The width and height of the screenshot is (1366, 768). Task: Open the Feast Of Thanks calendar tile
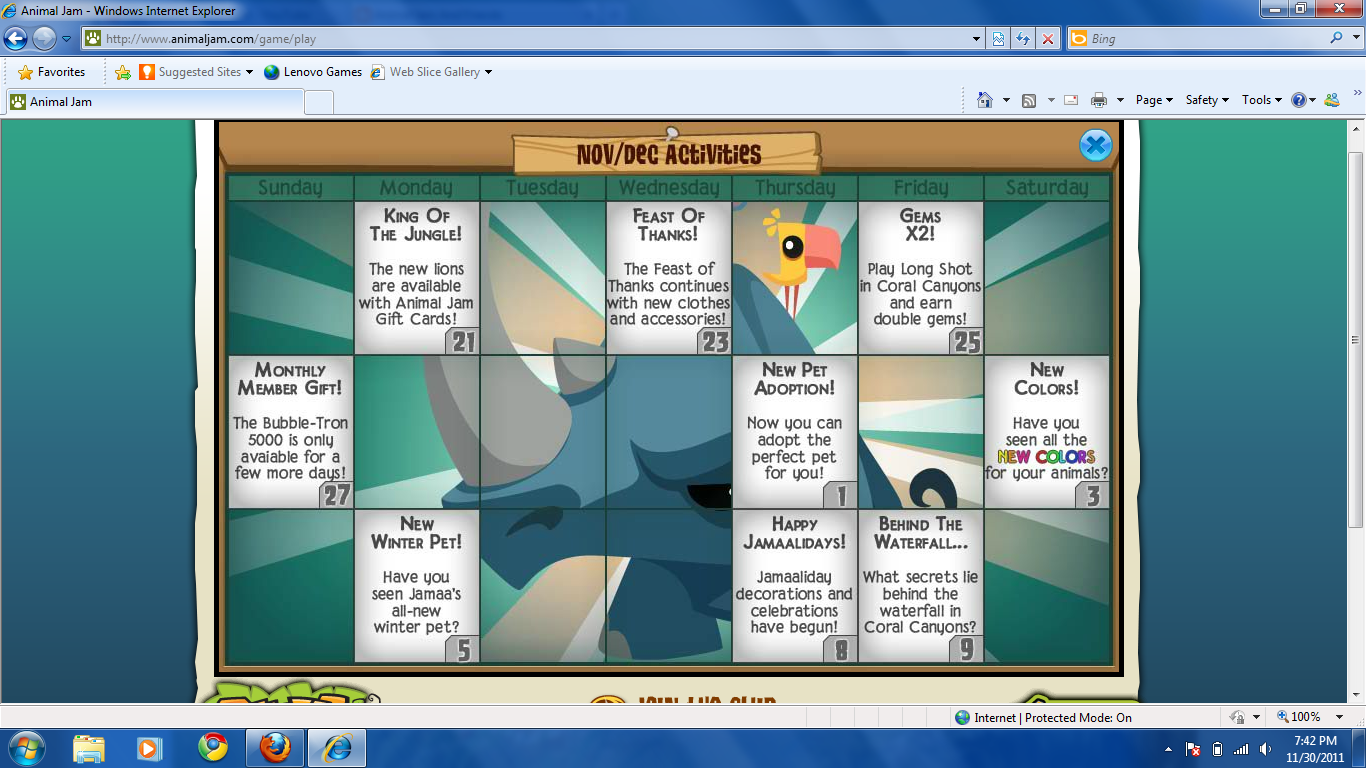[669, 278]
